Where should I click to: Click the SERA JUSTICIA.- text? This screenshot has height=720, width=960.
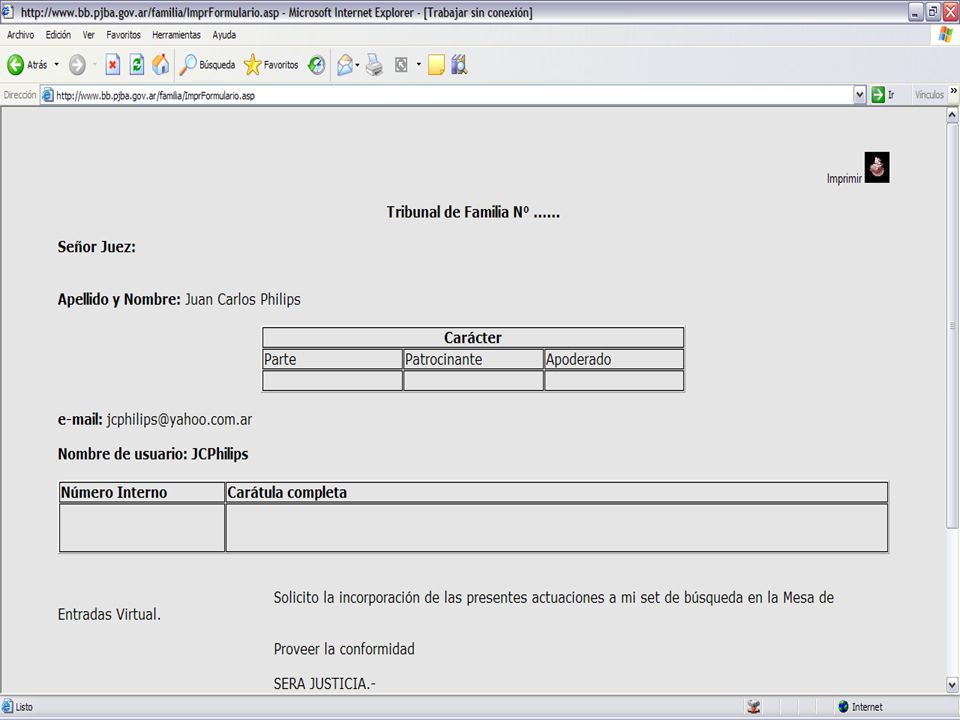324,683
